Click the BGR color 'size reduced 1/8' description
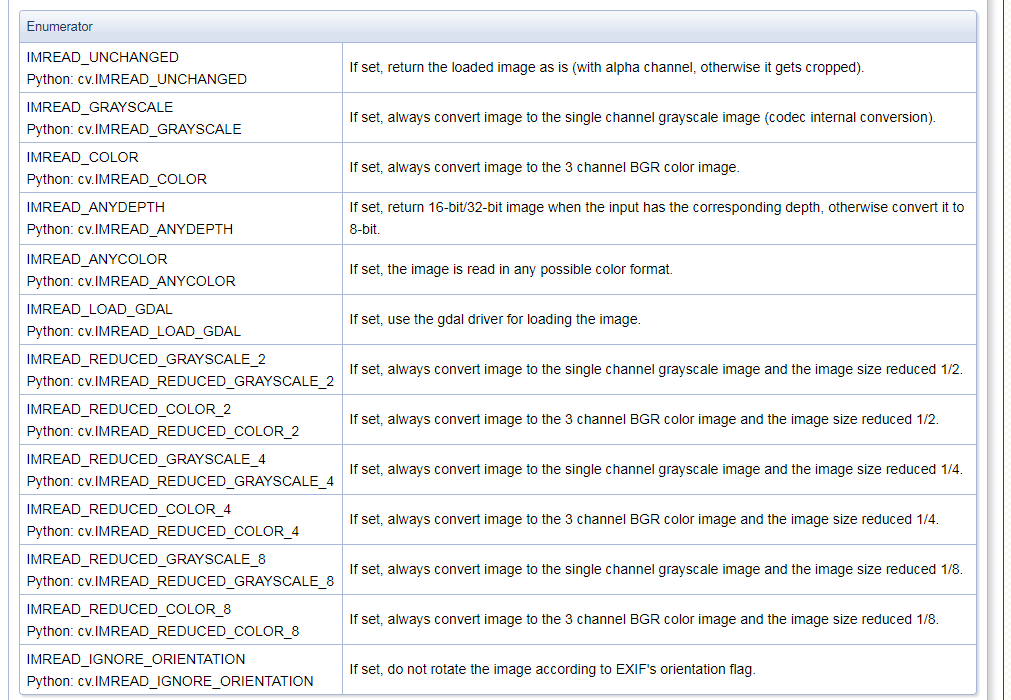 644,619
